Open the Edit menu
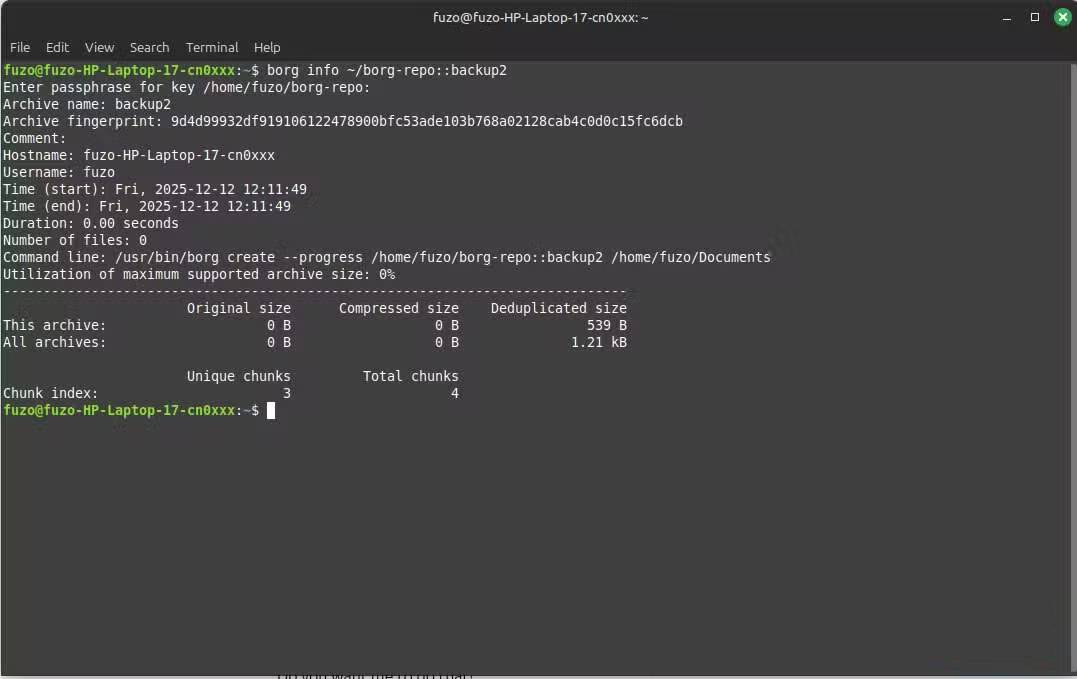 click(57, 47)
